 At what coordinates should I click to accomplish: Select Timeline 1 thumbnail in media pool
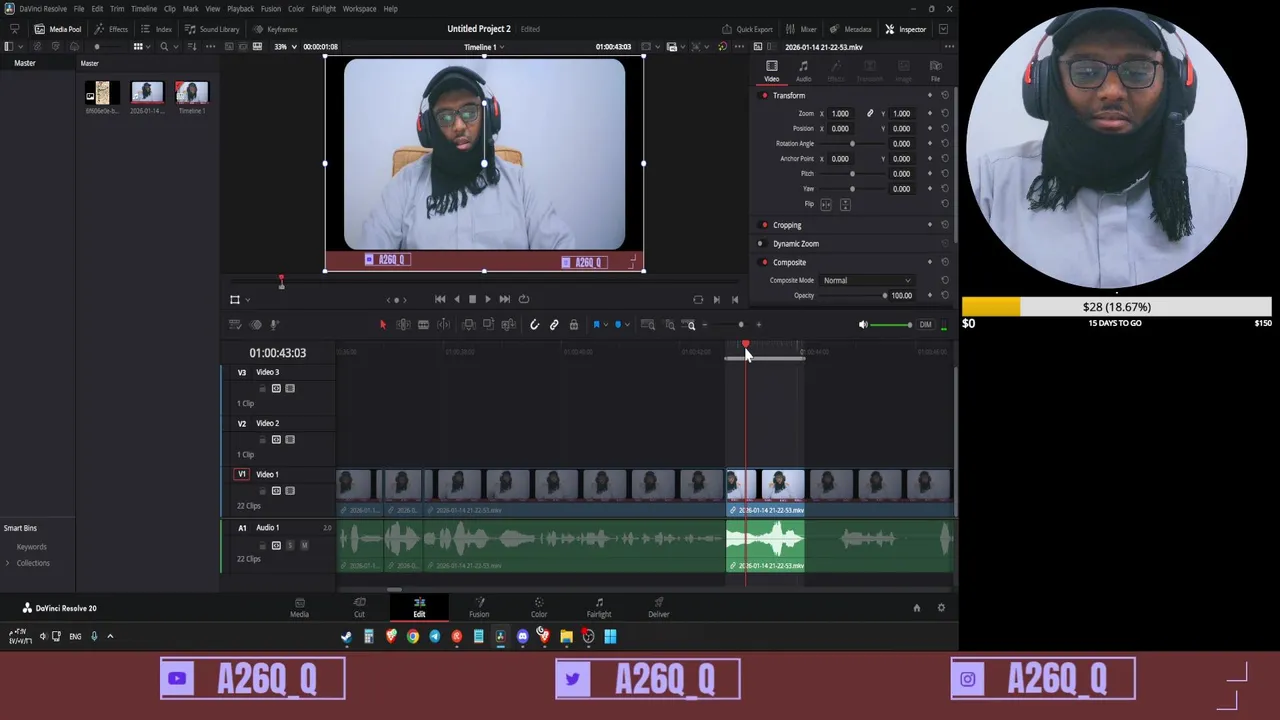192,94
